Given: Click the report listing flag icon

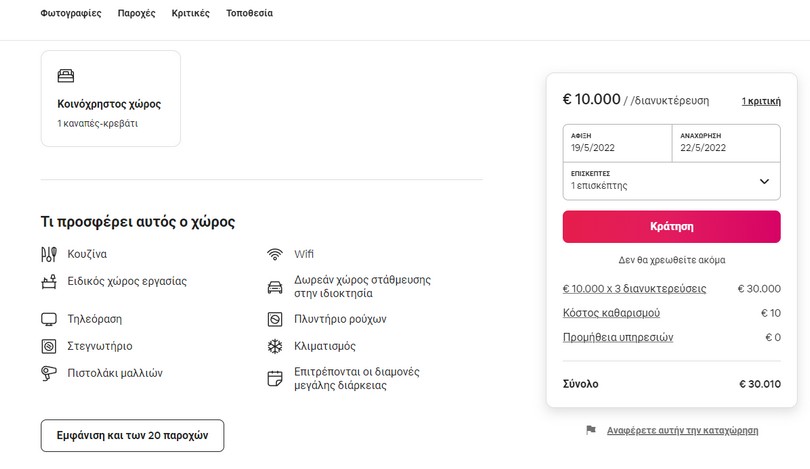Looking at the screenshot, I should click(x=591, y=431).
